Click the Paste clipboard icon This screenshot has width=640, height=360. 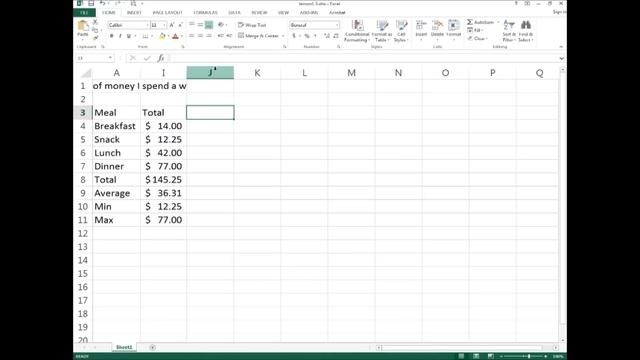pos(83,26)
